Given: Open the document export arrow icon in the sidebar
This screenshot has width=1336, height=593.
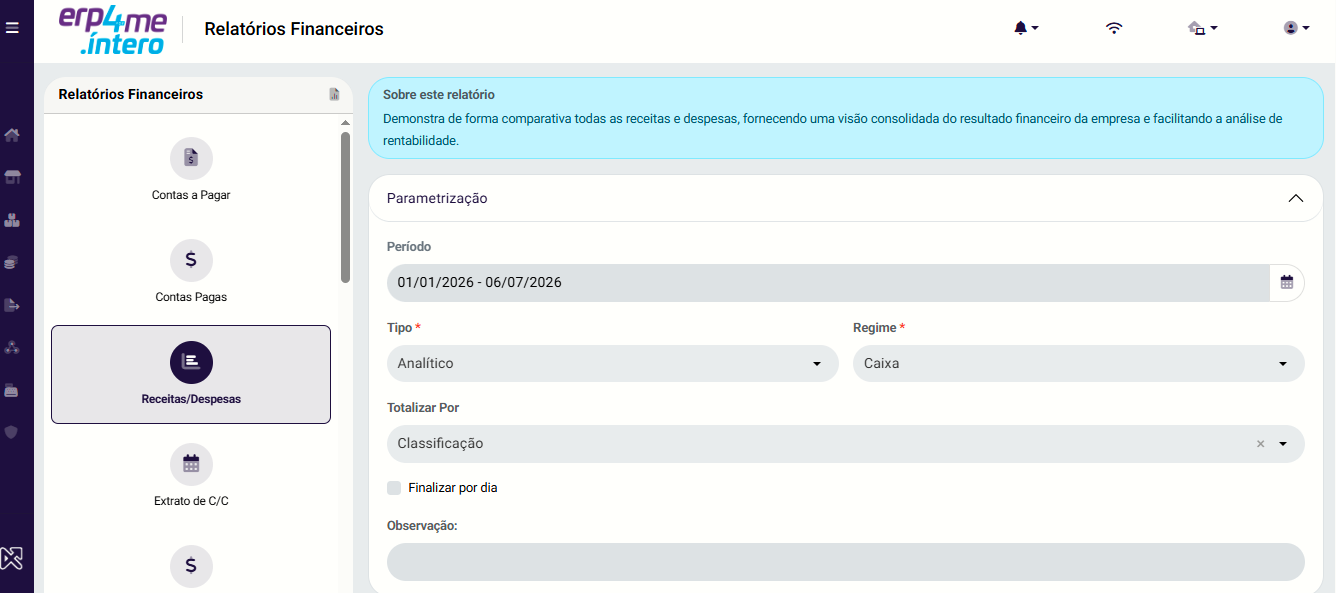Looking at the screenshot, I should coord(12,304).
